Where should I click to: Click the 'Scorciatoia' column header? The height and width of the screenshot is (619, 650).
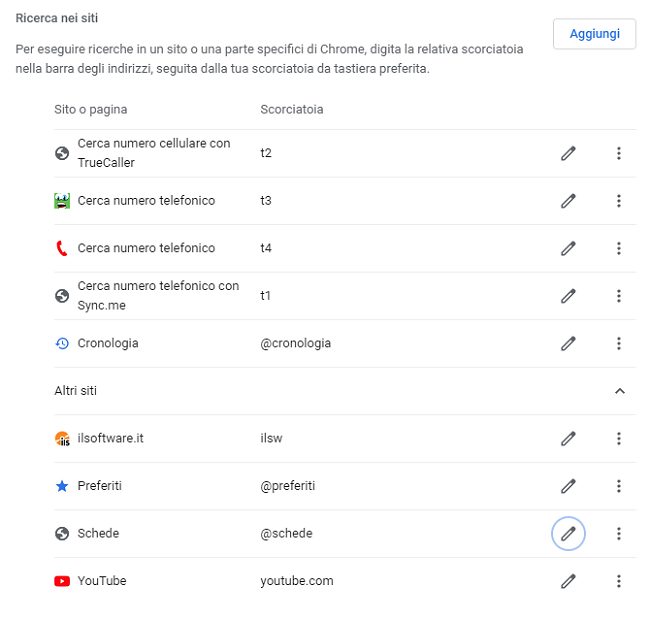tap(291, 109)
